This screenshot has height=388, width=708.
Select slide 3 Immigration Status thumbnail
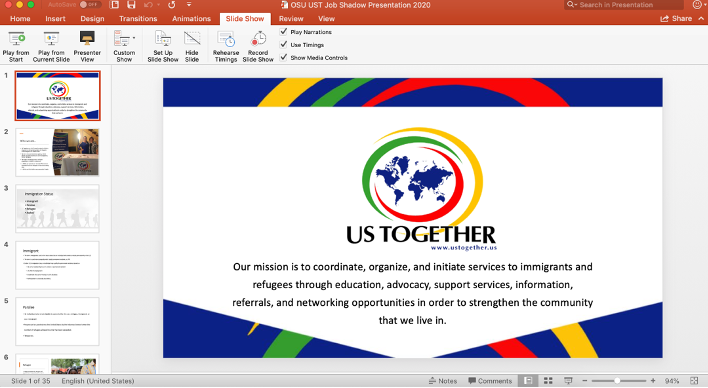(x=57, y=208)
